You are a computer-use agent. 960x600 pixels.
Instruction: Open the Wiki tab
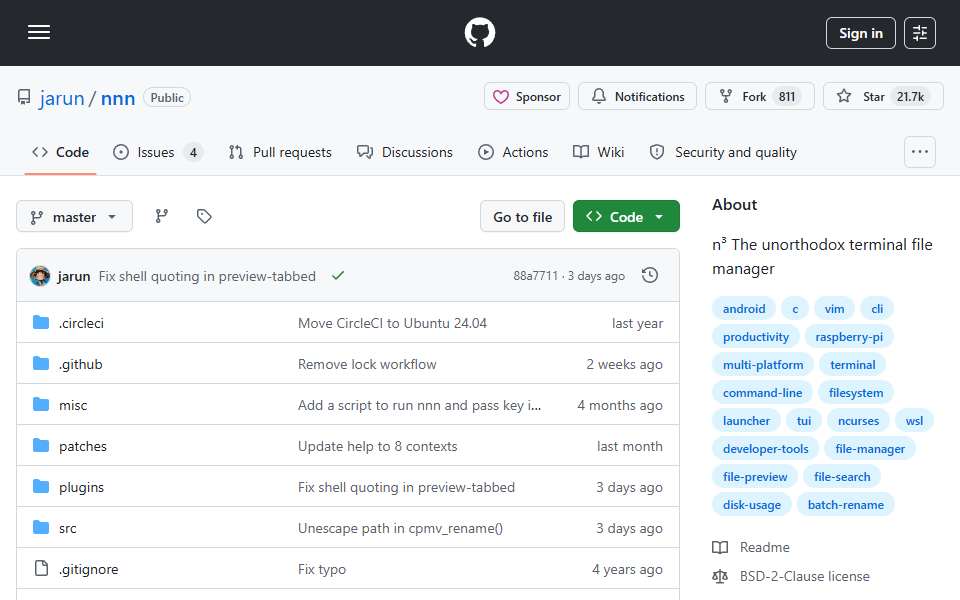pos(599,152)
